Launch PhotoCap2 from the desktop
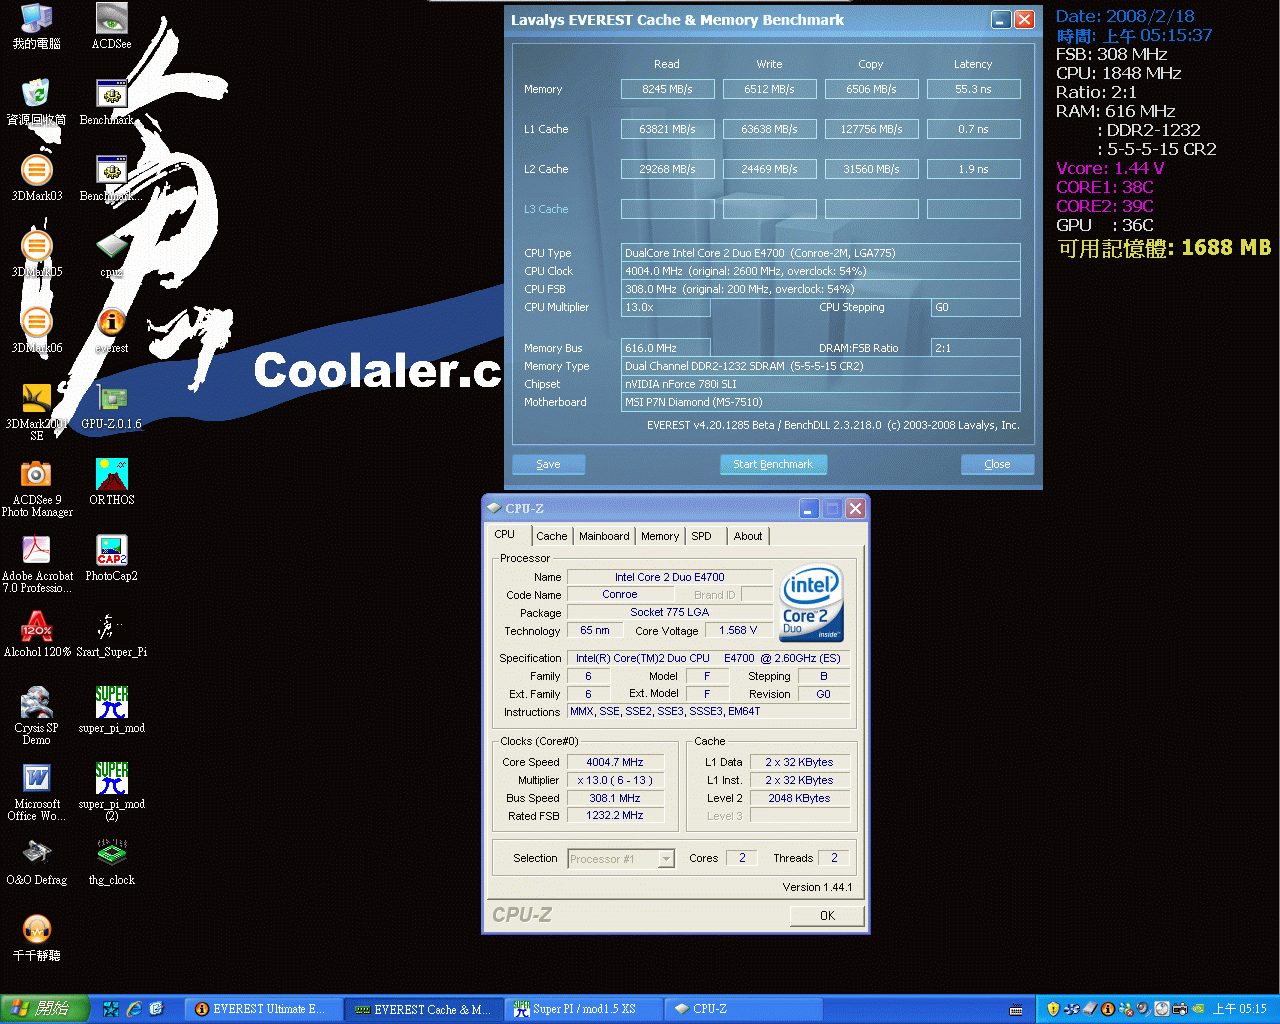The image size is (1280, 1024). [111, 552]
